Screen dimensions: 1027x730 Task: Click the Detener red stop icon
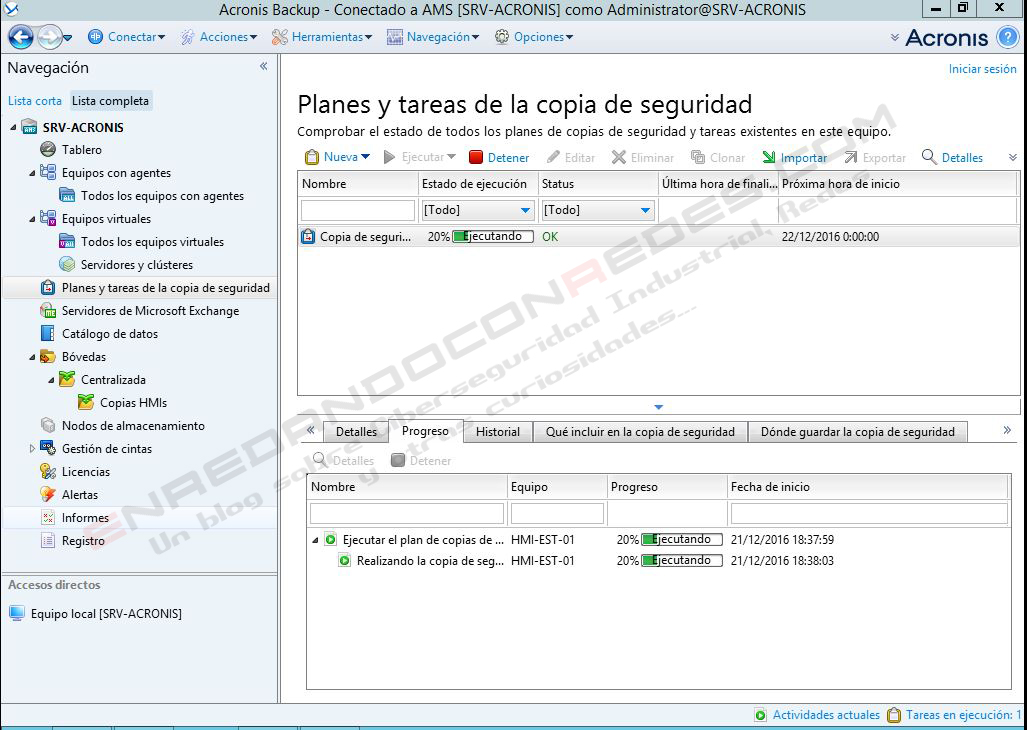coord(476,157)
